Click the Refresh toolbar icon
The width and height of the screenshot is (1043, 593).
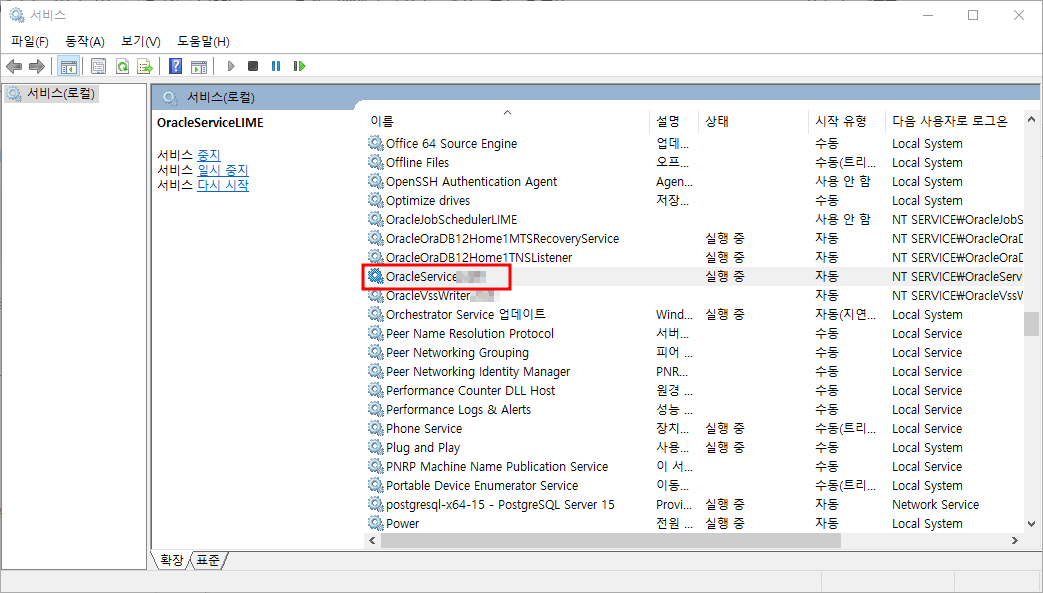coord(122,66)
